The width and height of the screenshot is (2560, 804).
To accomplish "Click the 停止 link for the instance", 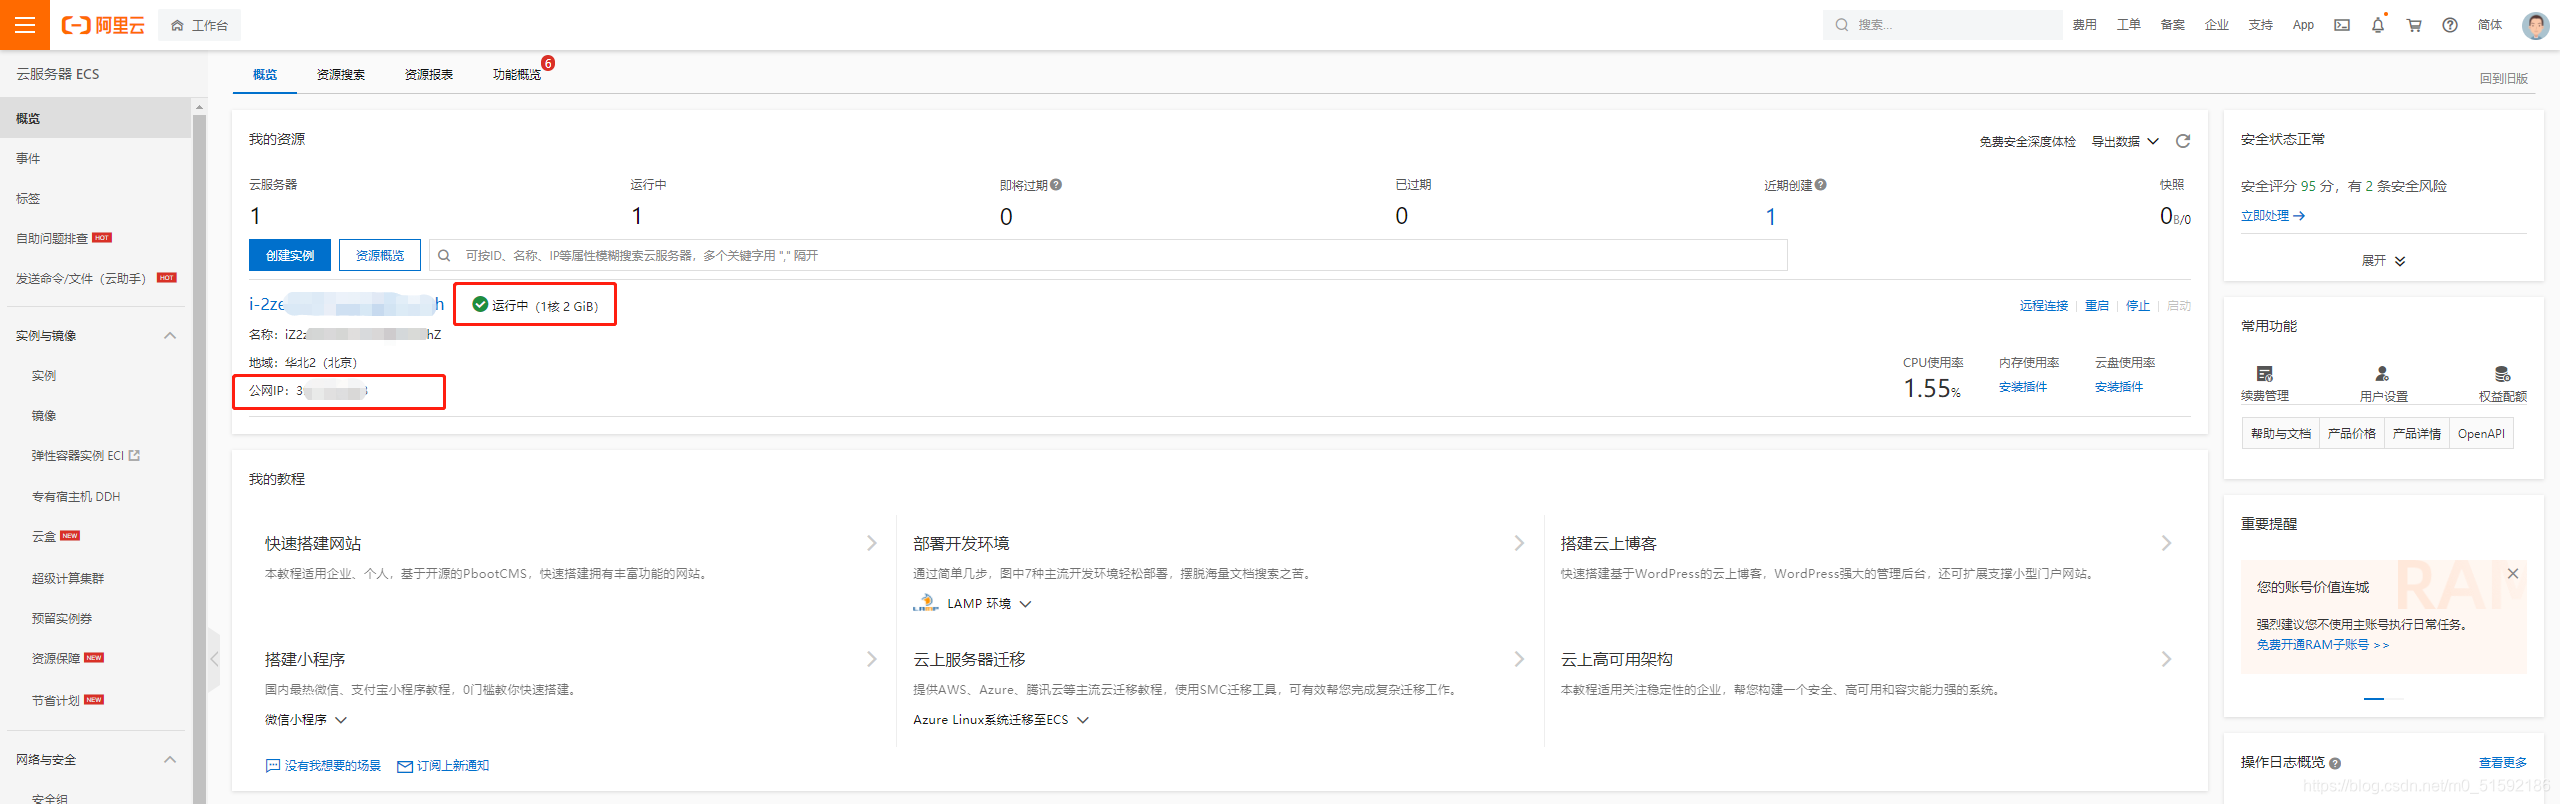I will [x=2138, y=306].
